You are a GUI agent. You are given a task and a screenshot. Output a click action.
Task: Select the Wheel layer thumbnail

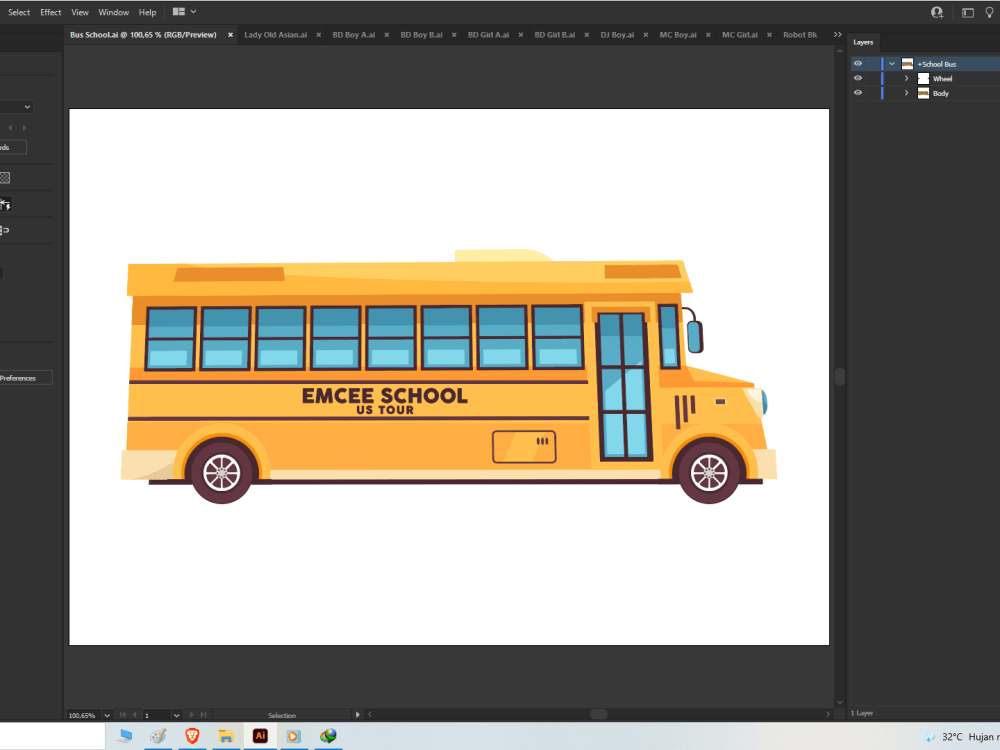[x=923, y=78]
